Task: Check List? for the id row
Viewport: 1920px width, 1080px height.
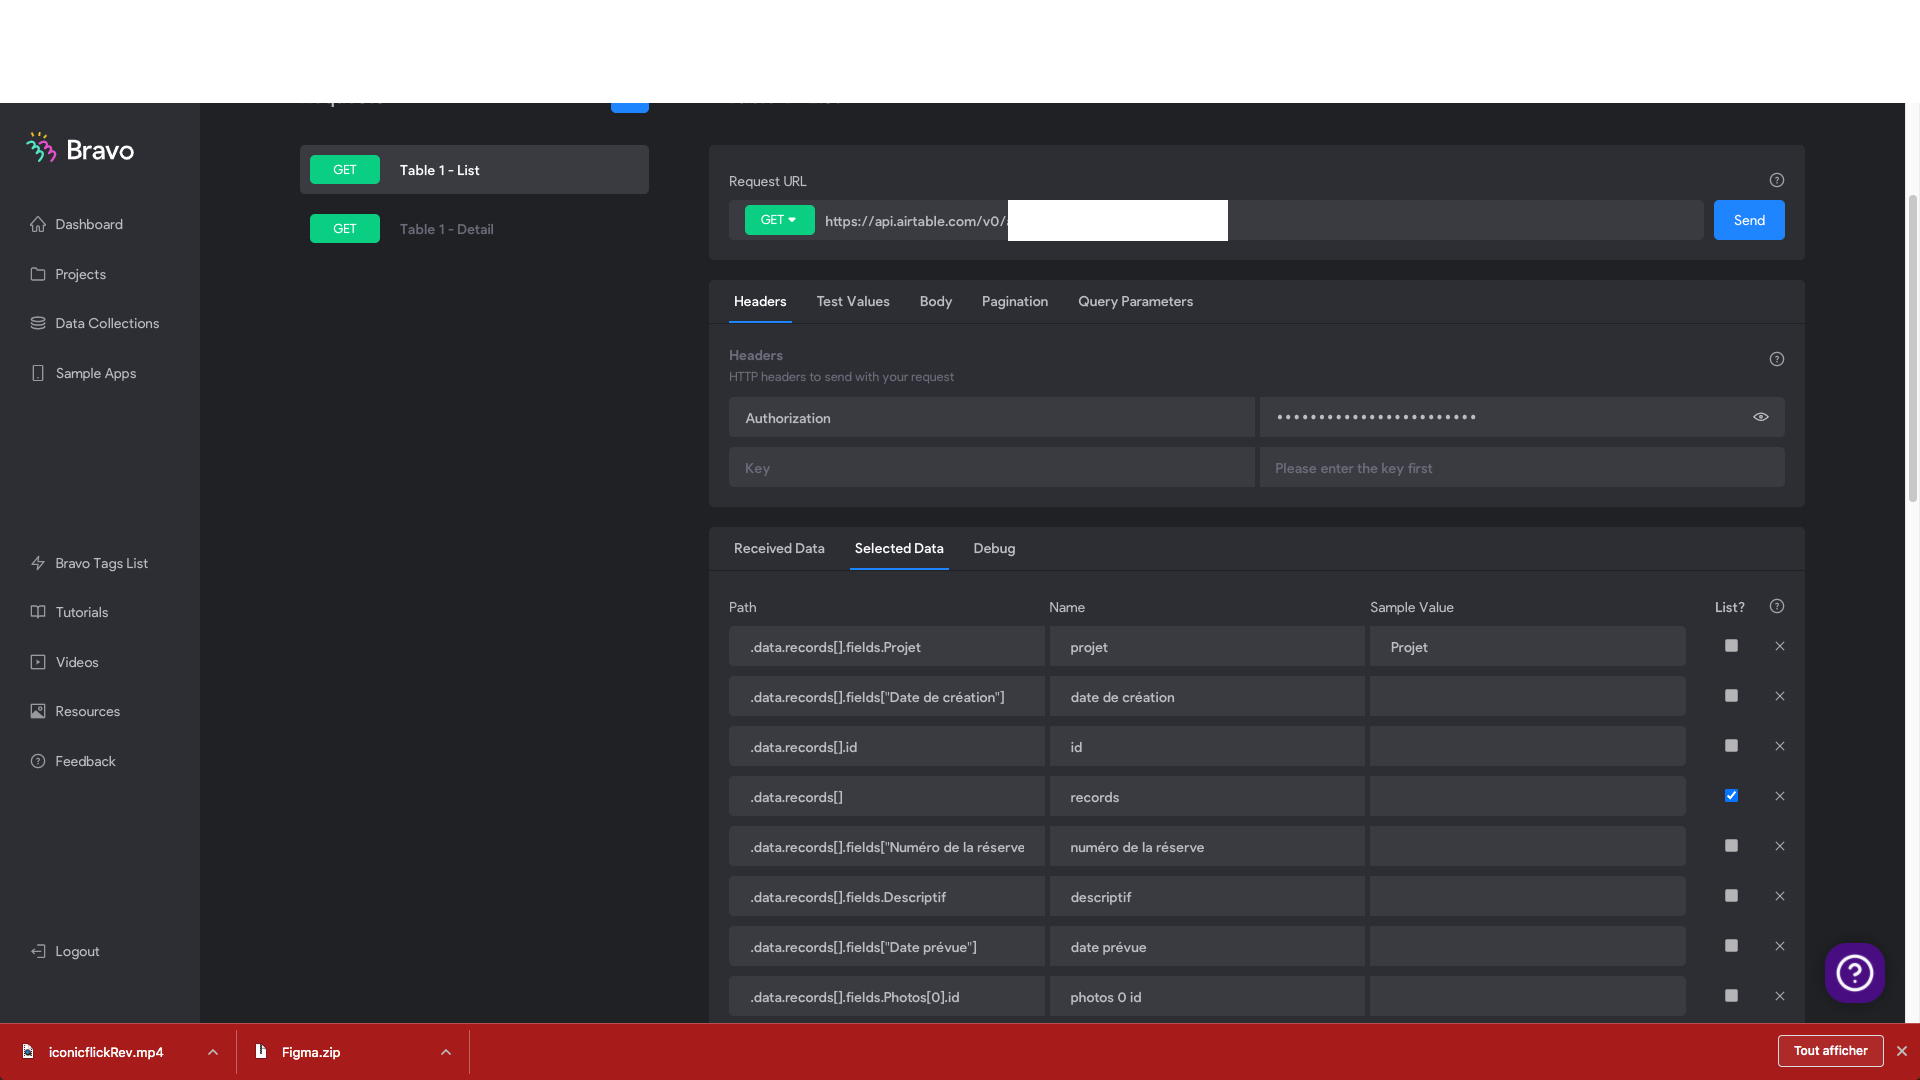Action: (1731, 746)
